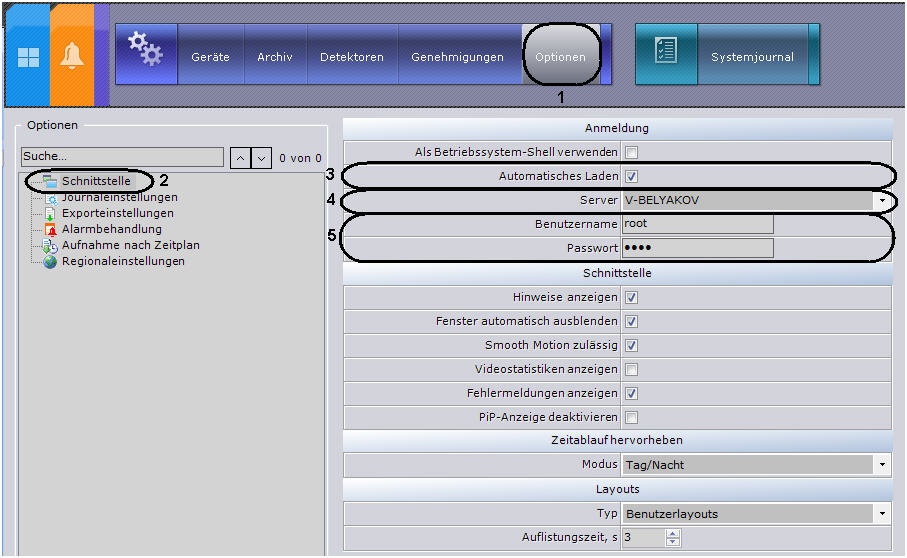
Task: Toggle Fenster automatisch ausblenden checkbox
Action: click(631, 322)
